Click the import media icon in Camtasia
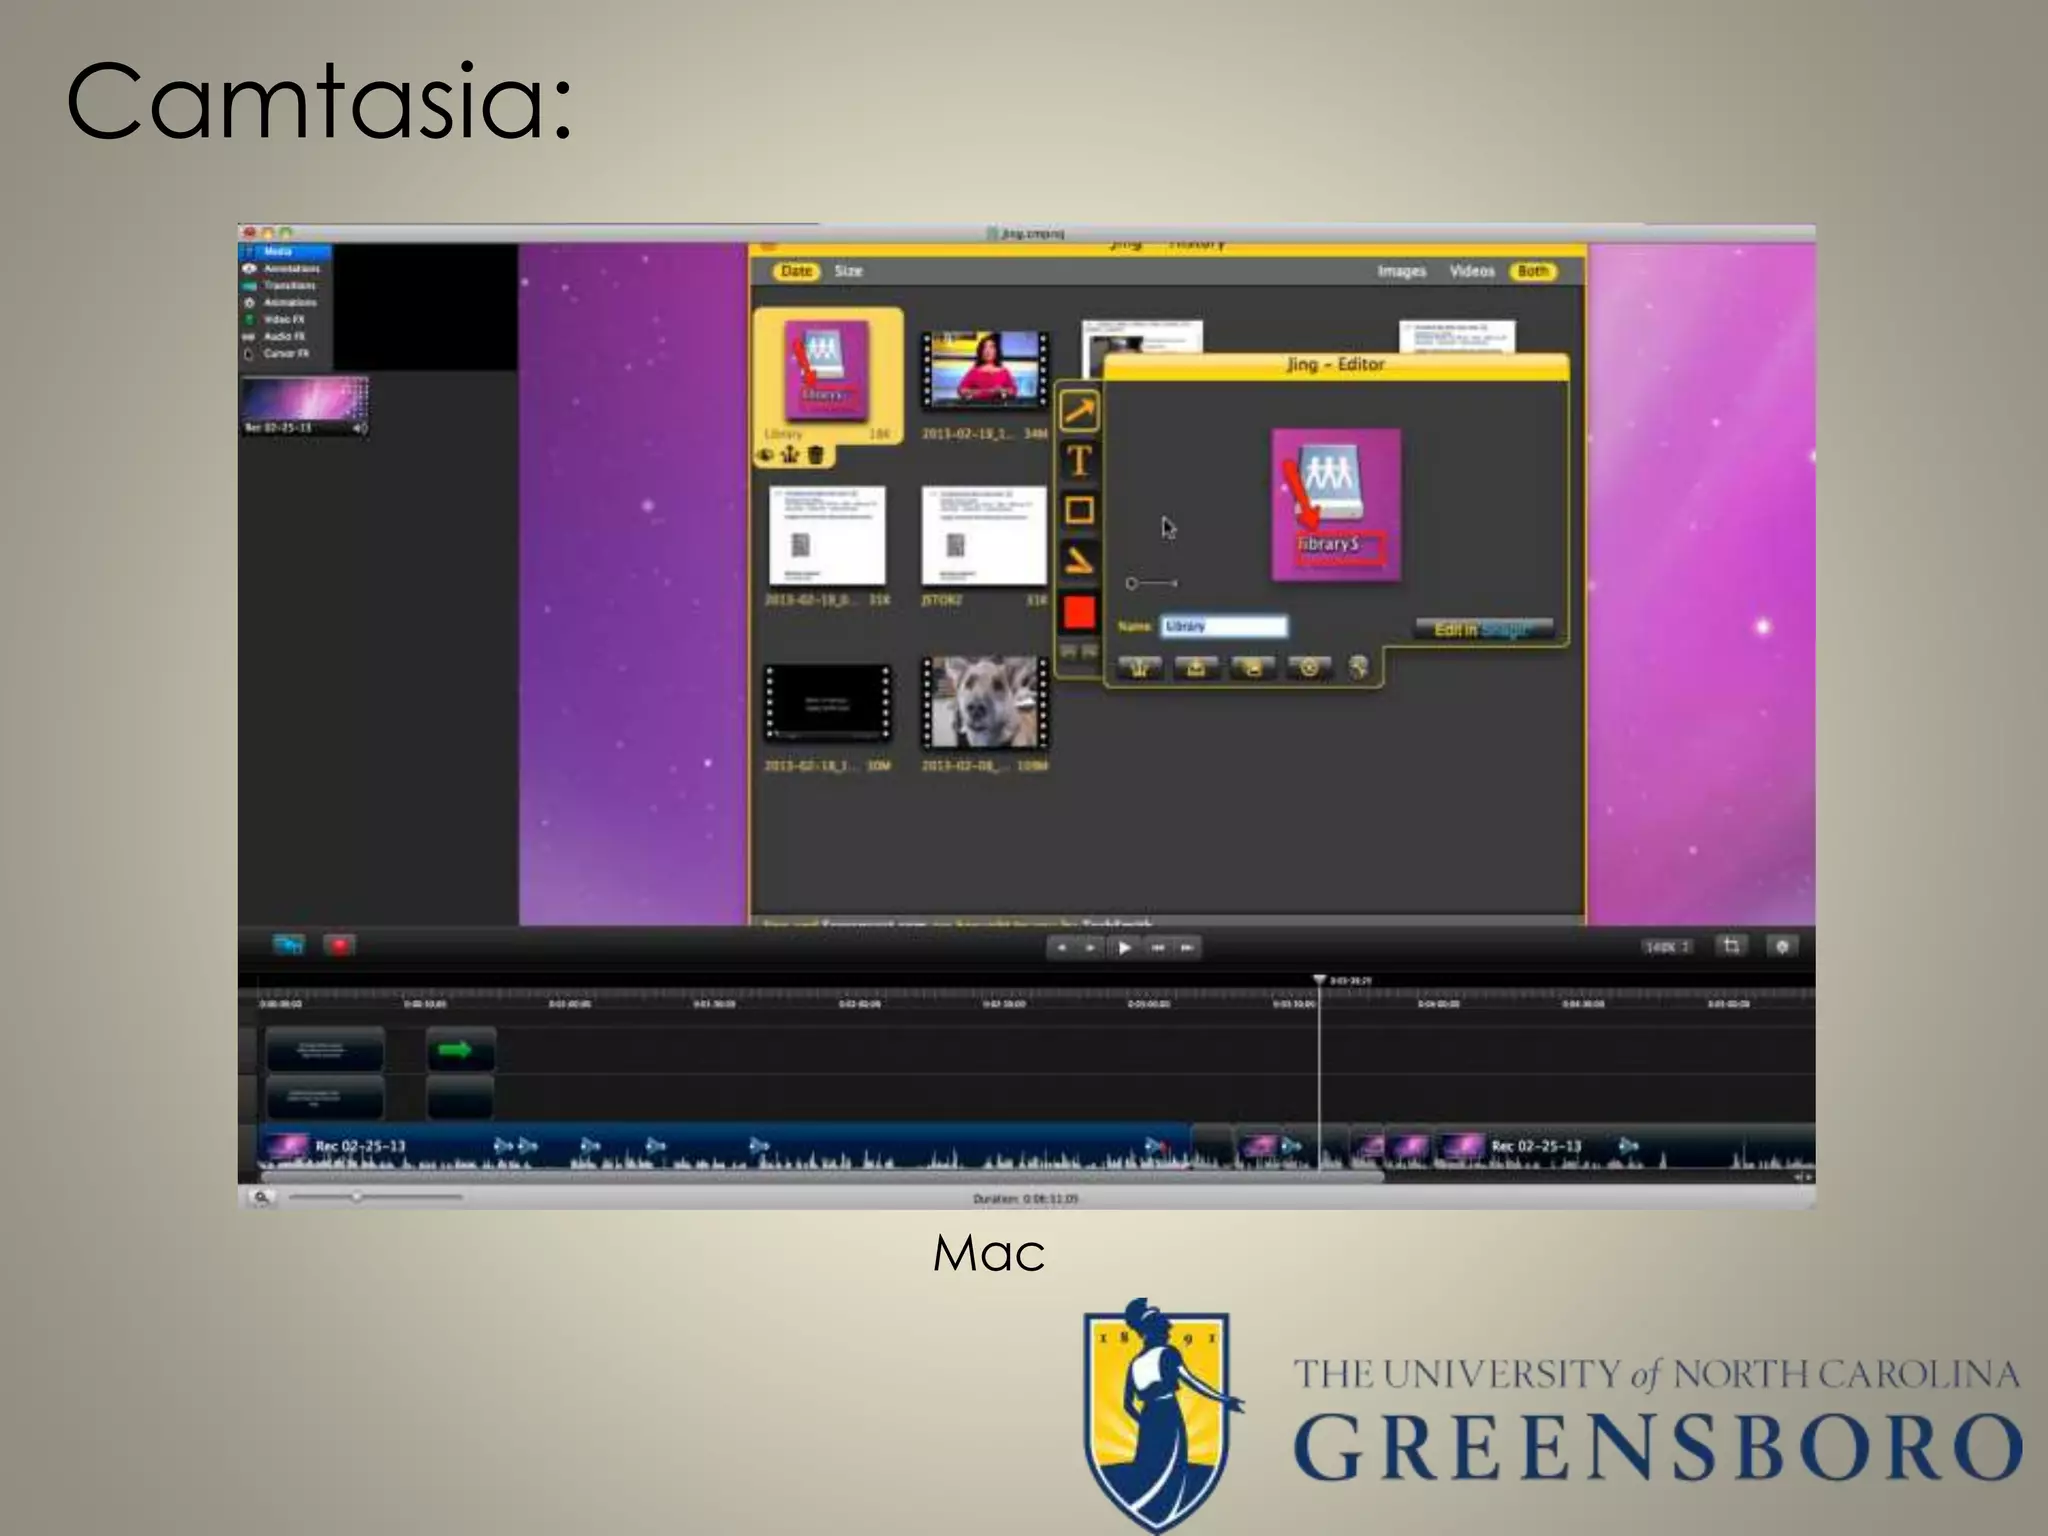 coord(288,945)
